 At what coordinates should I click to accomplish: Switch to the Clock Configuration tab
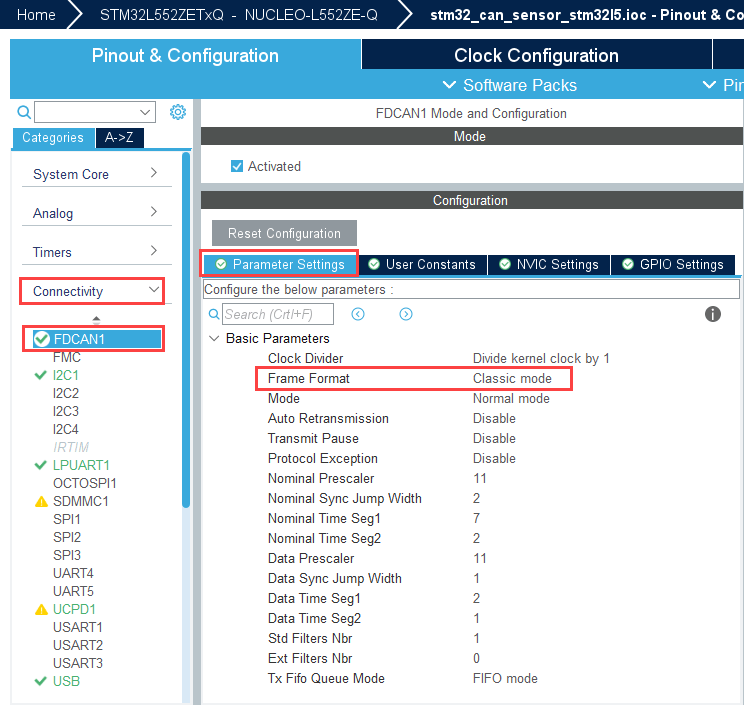pos(536,55)
